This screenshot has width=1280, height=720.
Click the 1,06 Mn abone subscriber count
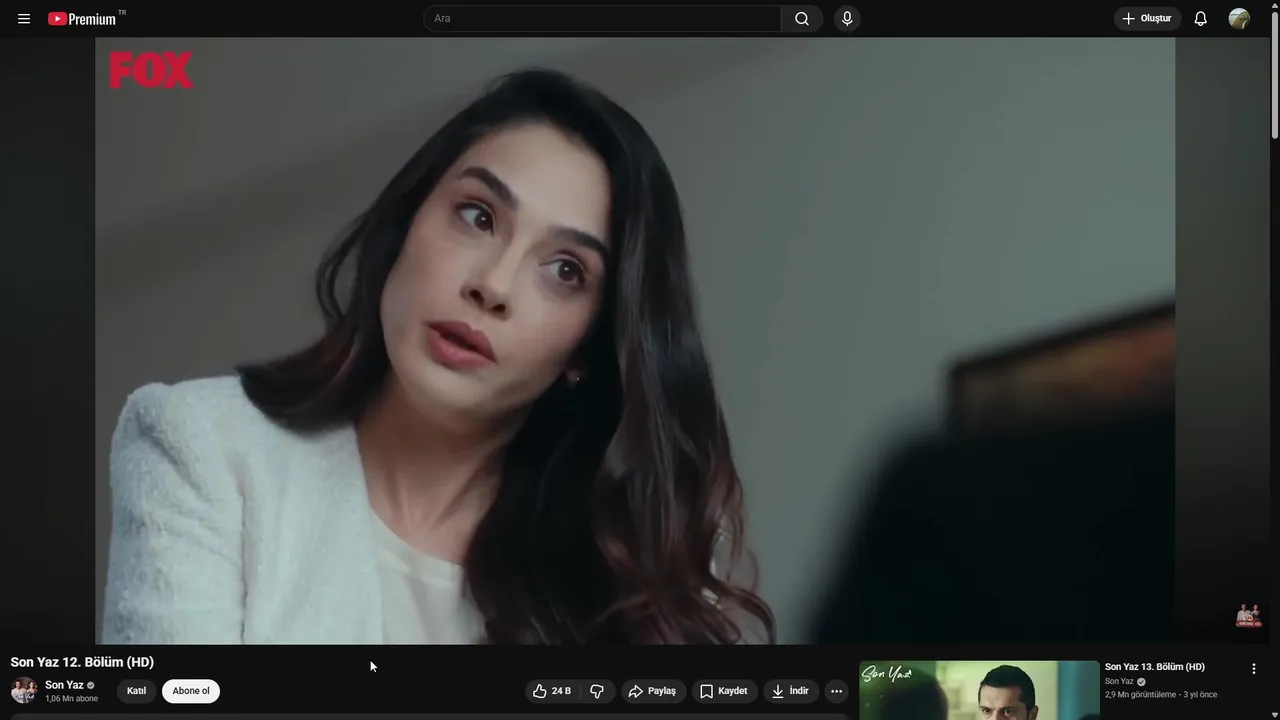coord(71,699)
